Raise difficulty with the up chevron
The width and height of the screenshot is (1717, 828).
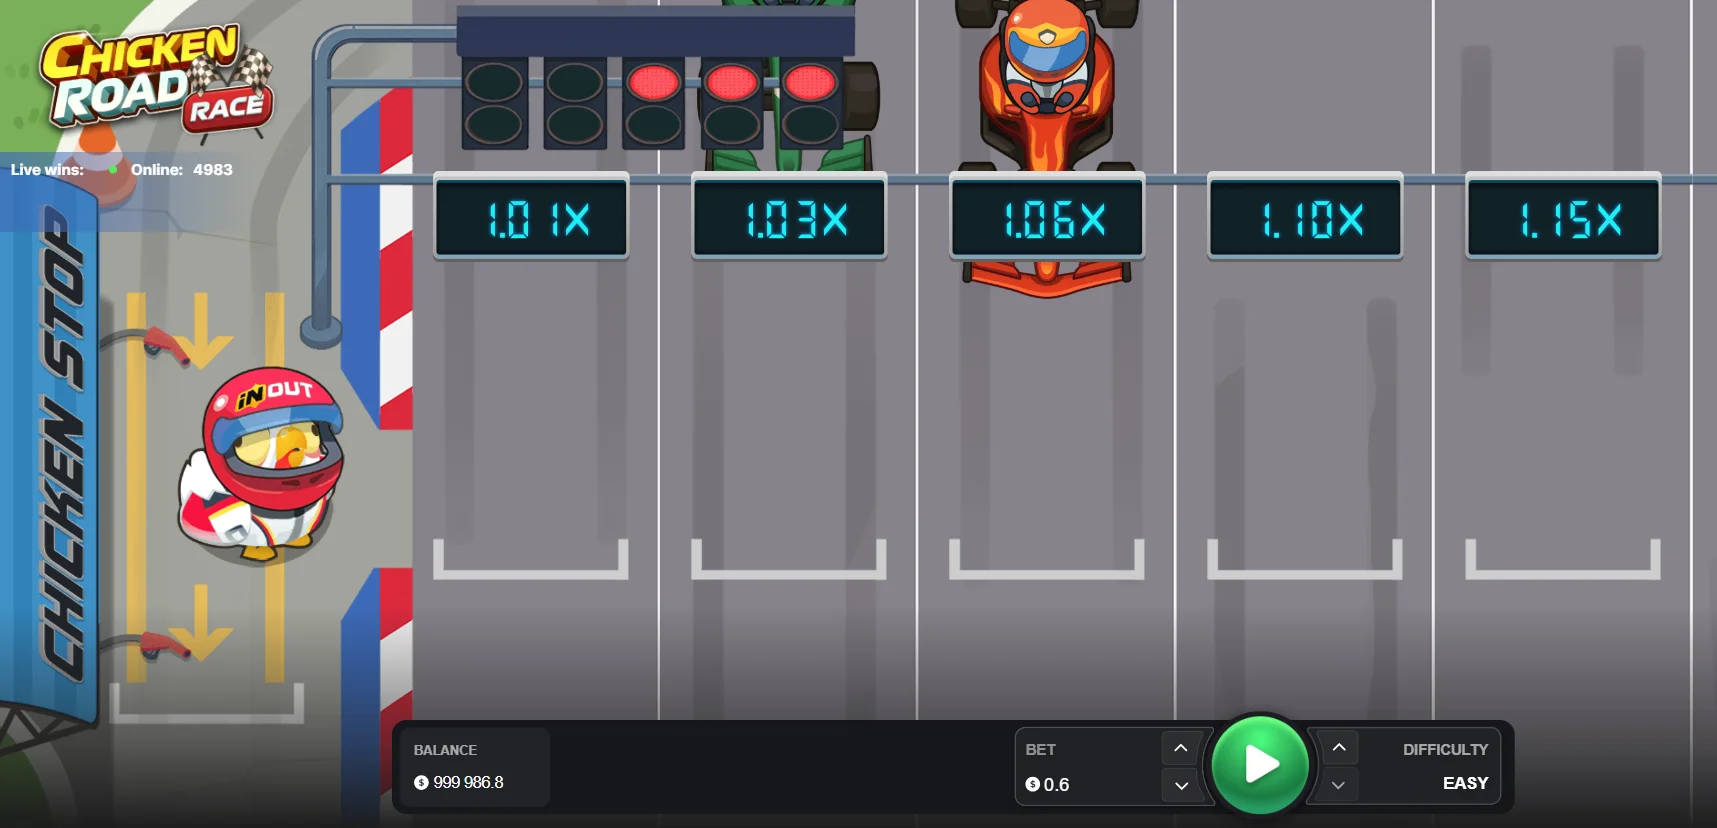coord(1339,748)
